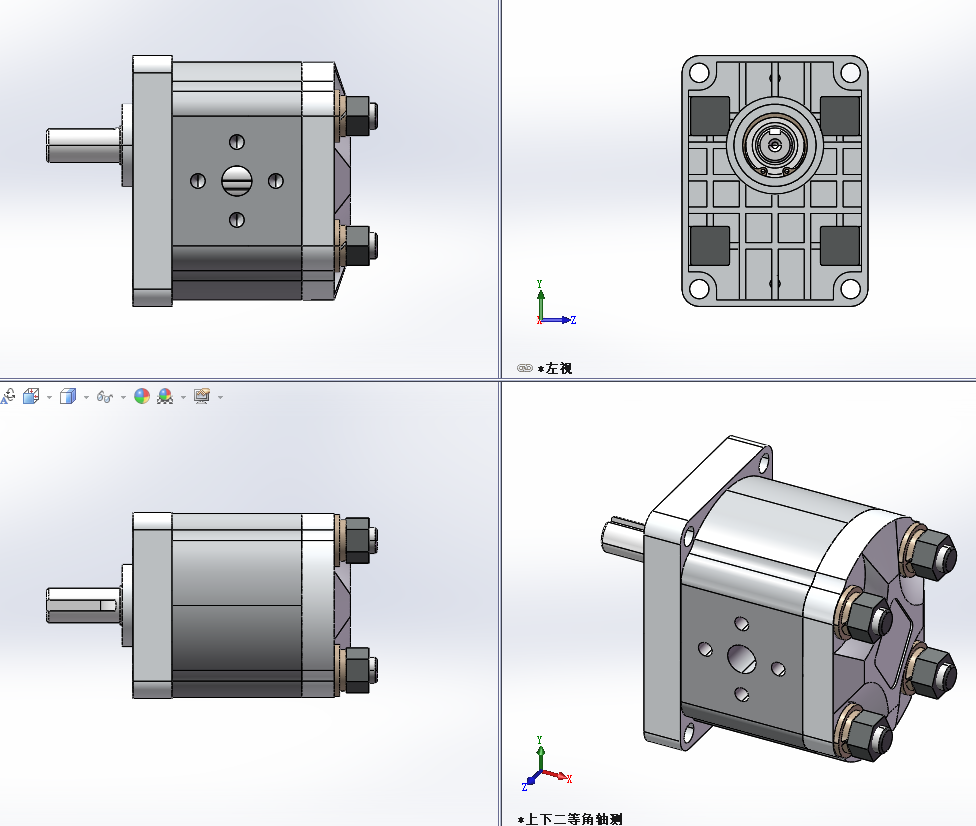Open the View Orientation cube tool
This screenshot has width=976, height=826.
coord(30,396)
